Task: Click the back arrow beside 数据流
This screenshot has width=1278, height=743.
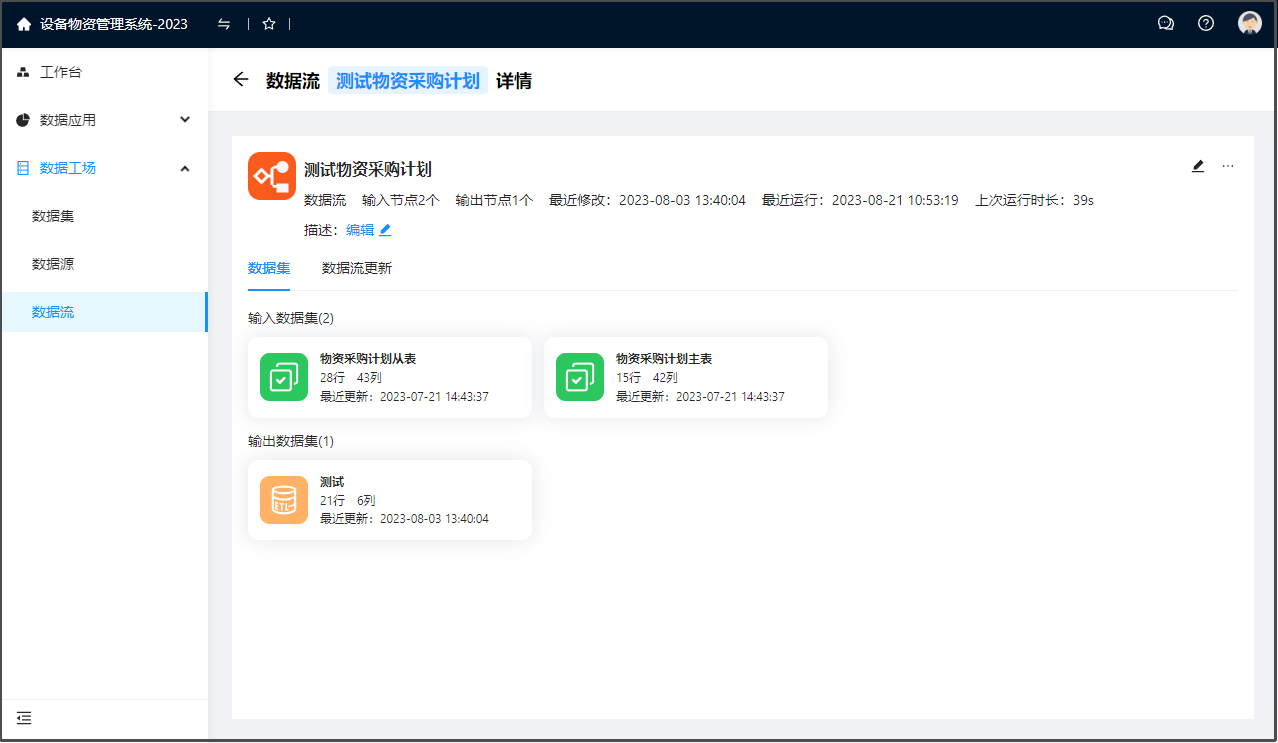Action: click(240, 80)
